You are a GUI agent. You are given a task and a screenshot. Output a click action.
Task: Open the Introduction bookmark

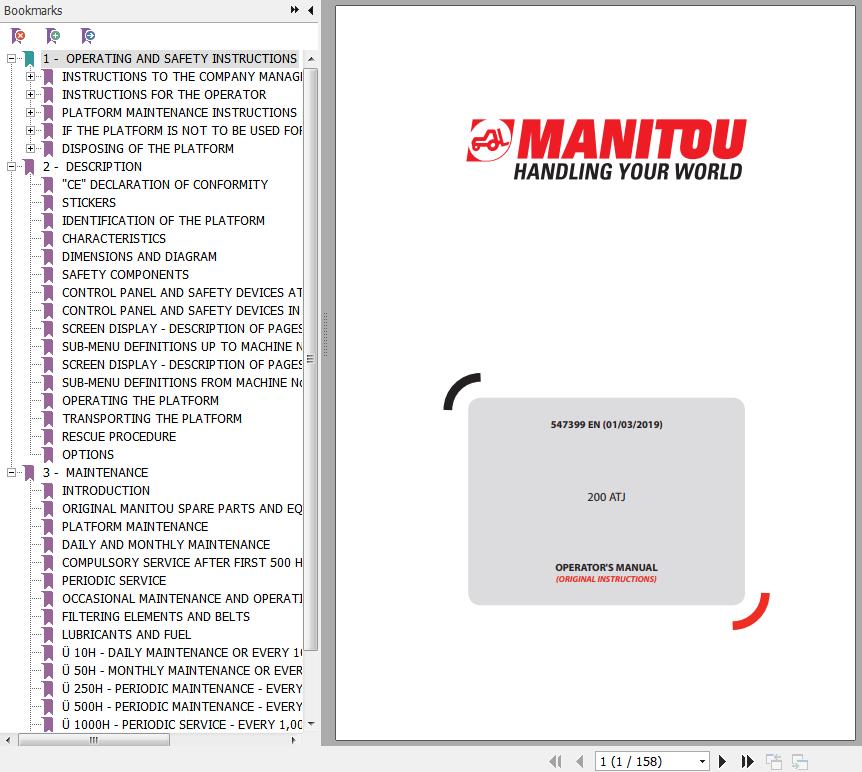coord(106,490)
